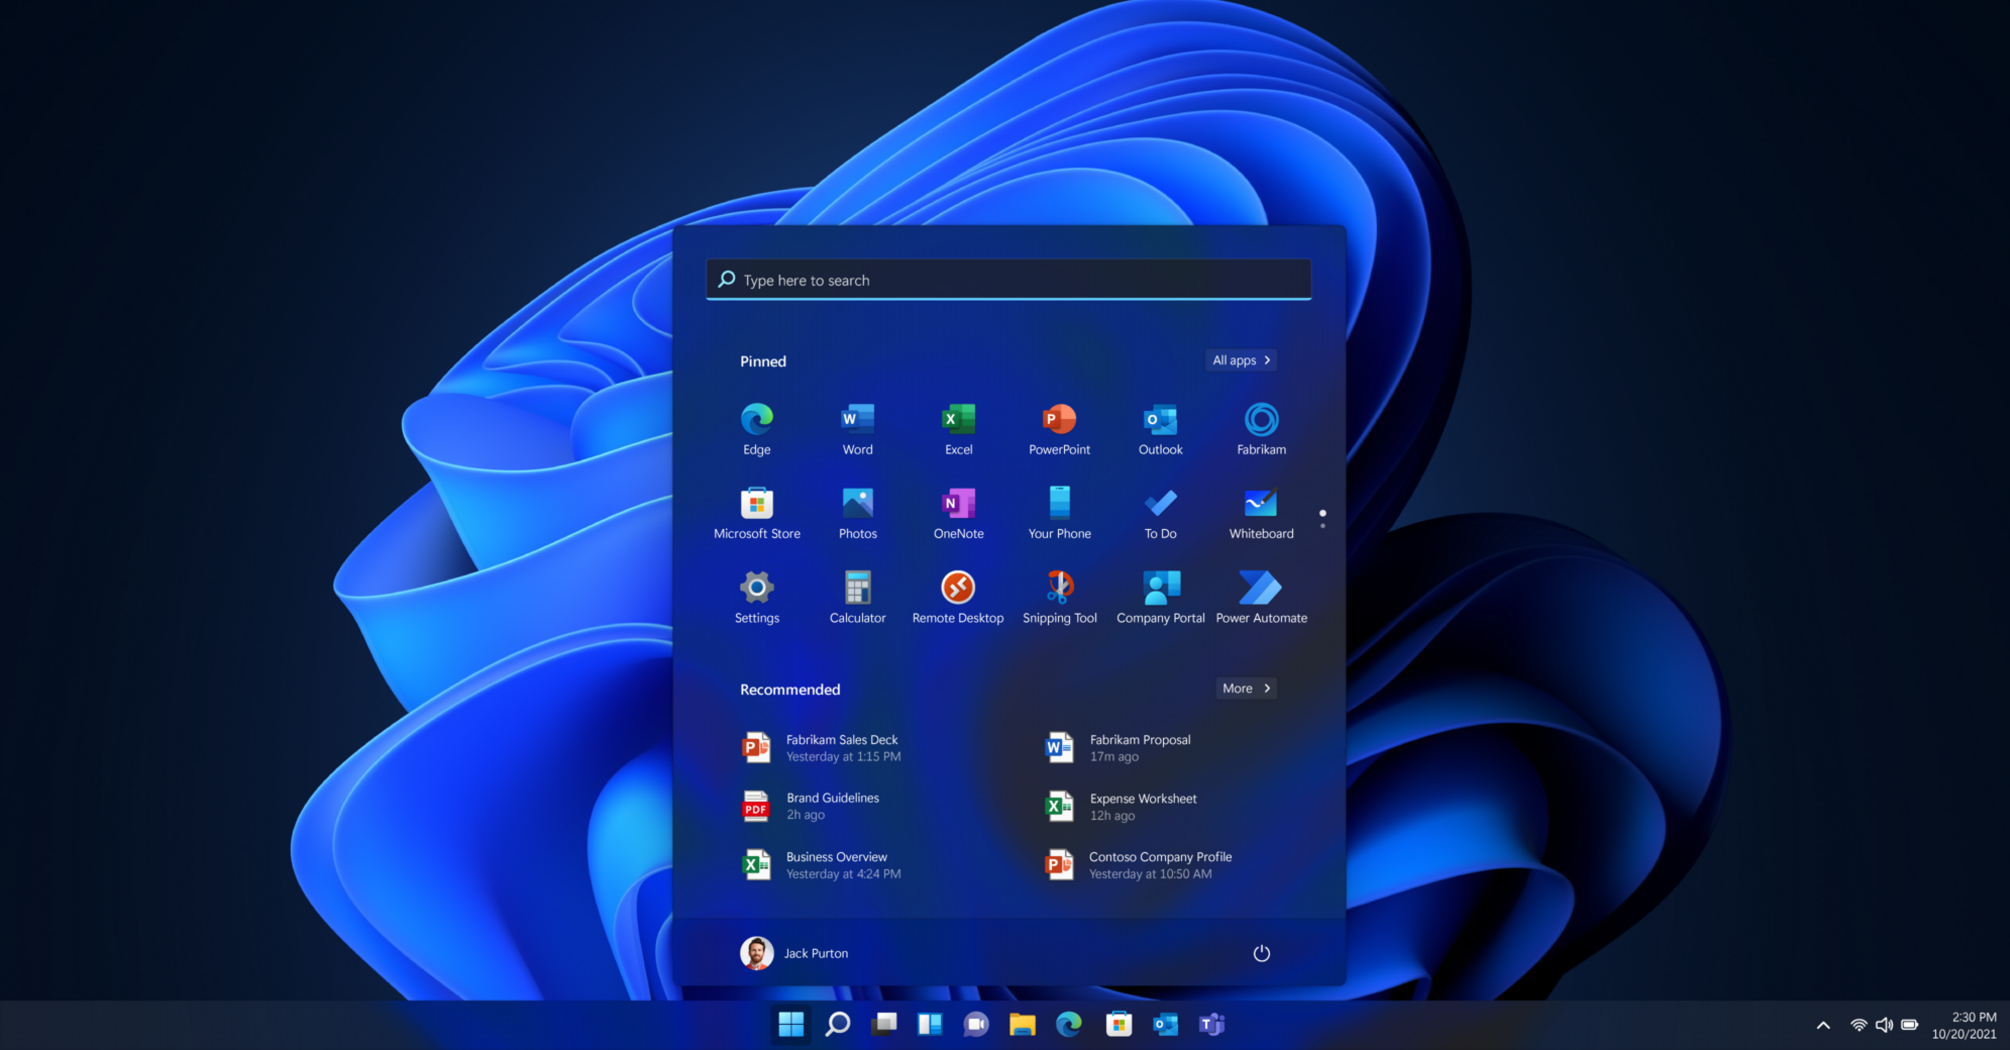Click the power button in Start menu
This screenshot has height=1050, width=2010.
[1261, 953]
